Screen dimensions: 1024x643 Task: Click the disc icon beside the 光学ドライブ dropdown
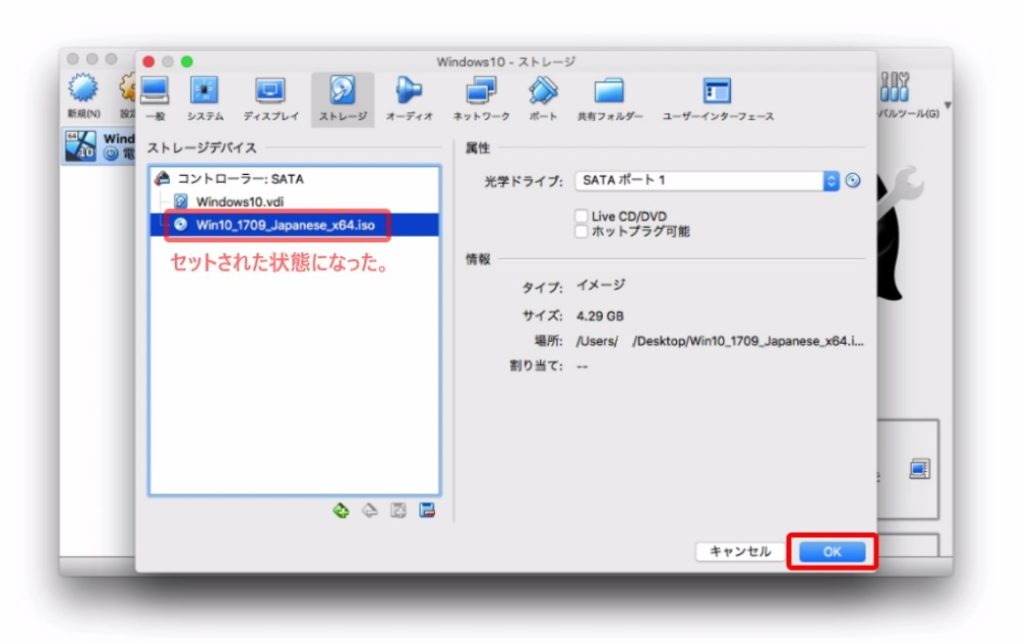tap(853, 181)
